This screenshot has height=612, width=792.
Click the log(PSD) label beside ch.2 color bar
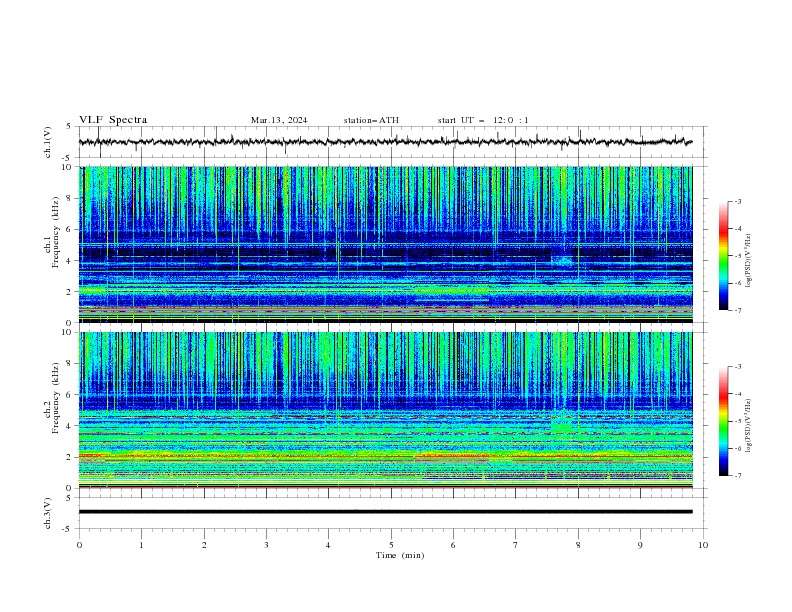click(x=749, y=426)
